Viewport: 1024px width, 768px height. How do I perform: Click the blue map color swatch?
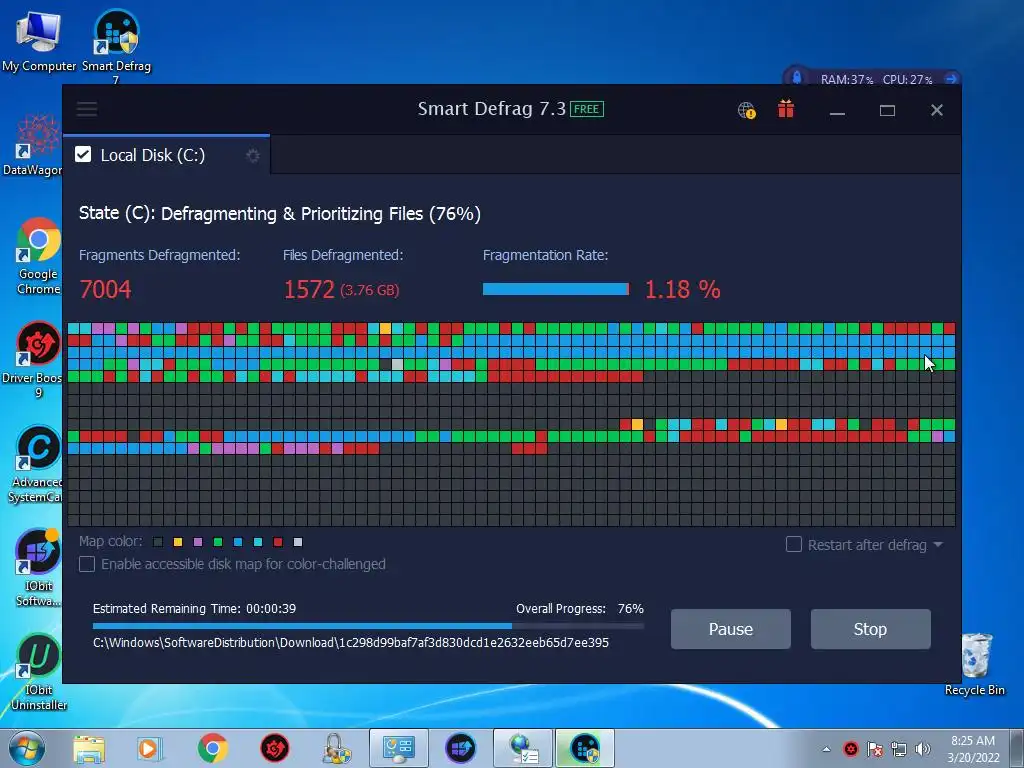(x=238, y=542)
